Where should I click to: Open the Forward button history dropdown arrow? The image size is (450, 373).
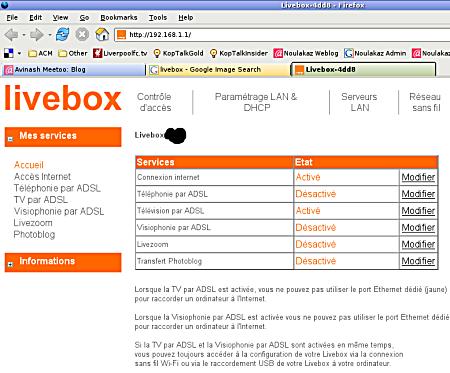point(49,35)
